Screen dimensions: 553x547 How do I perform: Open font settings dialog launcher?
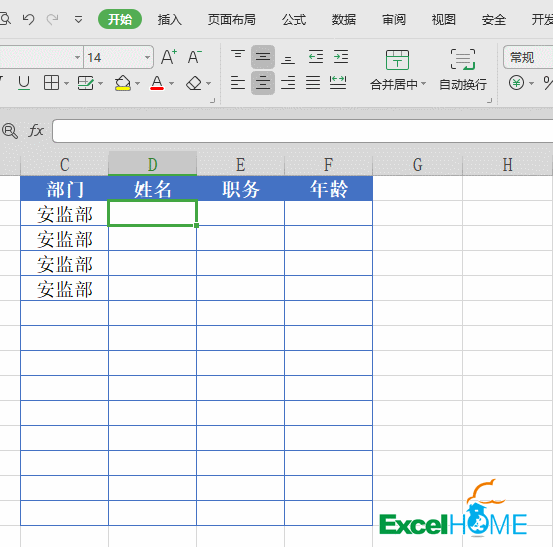click(x=212, y=101)
